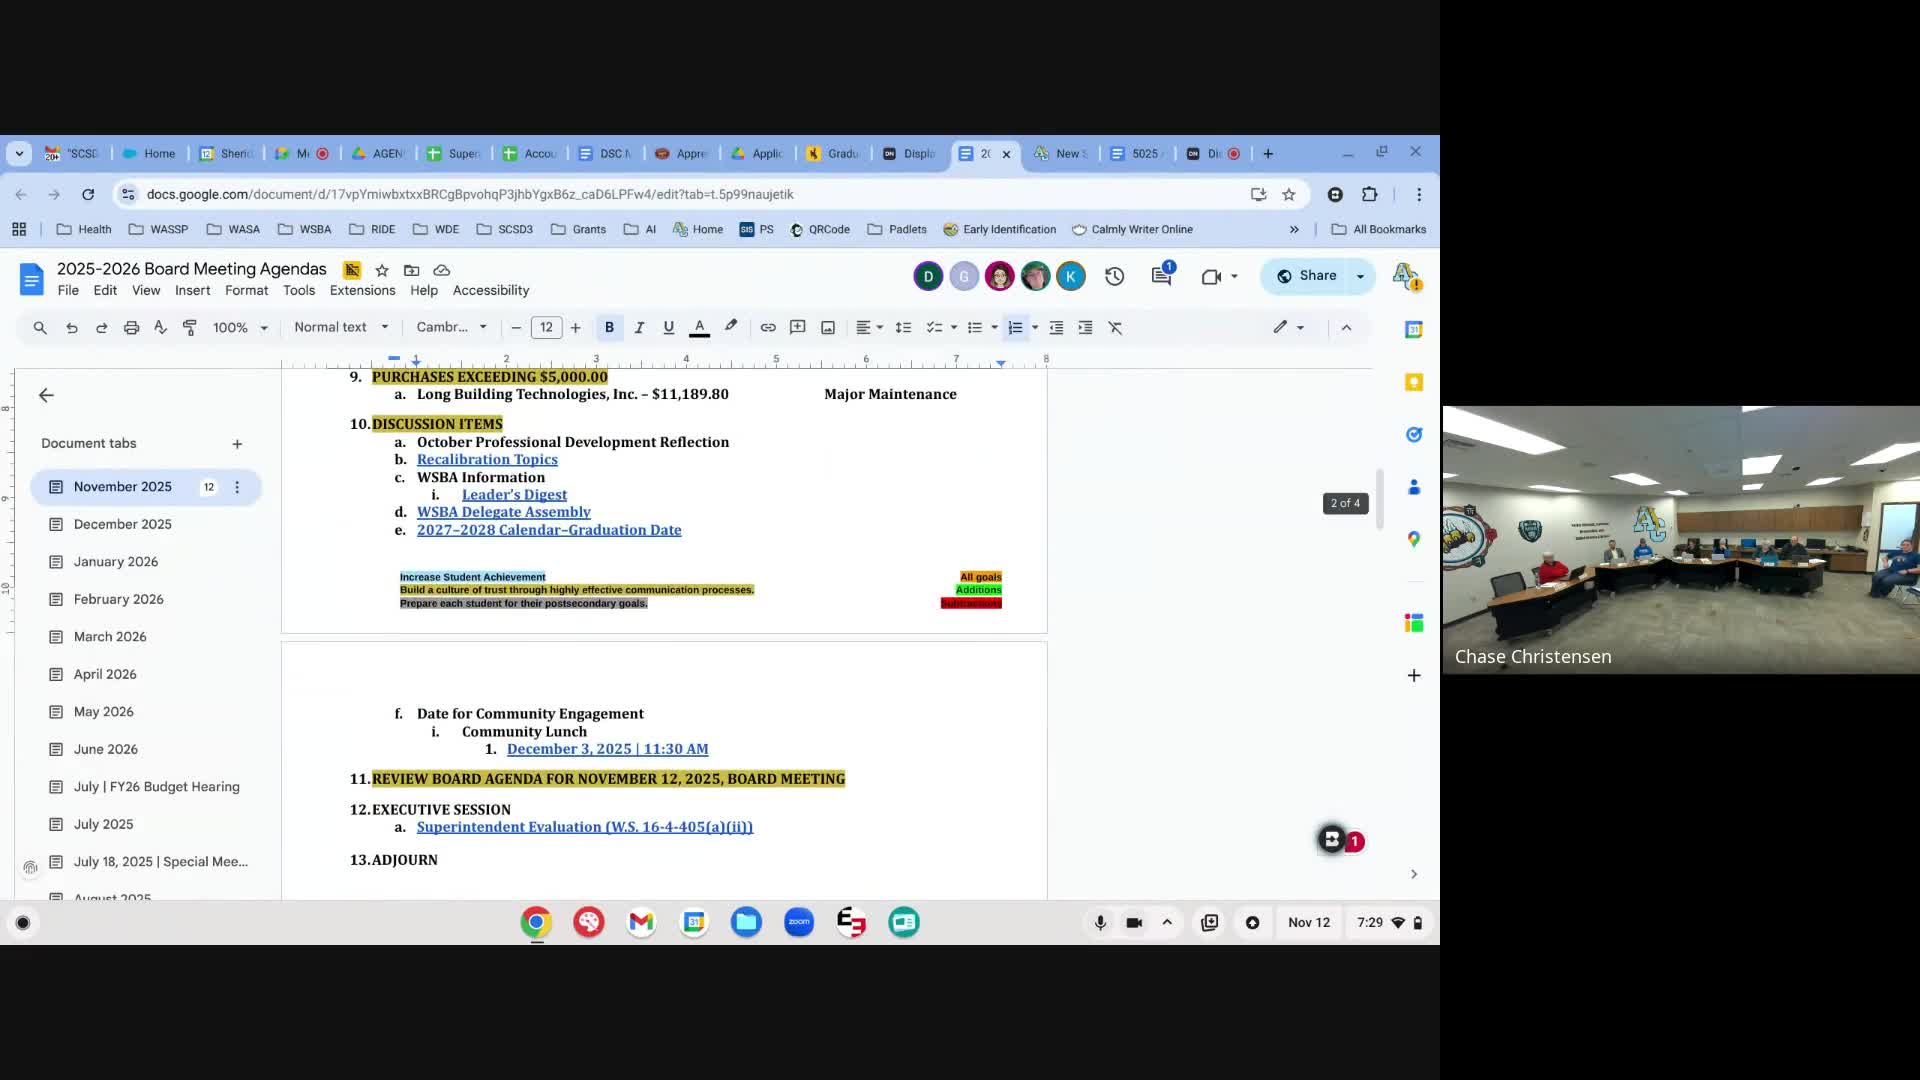This screenshot has width=1920, height=1080.
Task: Select the Paint format tool
Action: [x=190, y=328]
